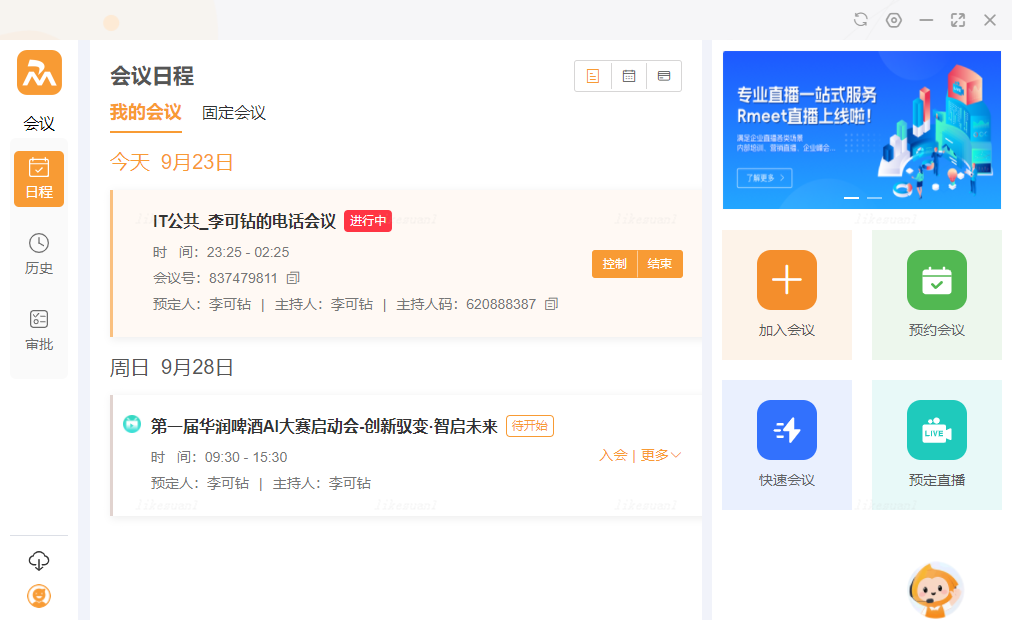1012x620 pixels.
Task: Switch to card view of schedule
Action: click(x=664, y=76)
